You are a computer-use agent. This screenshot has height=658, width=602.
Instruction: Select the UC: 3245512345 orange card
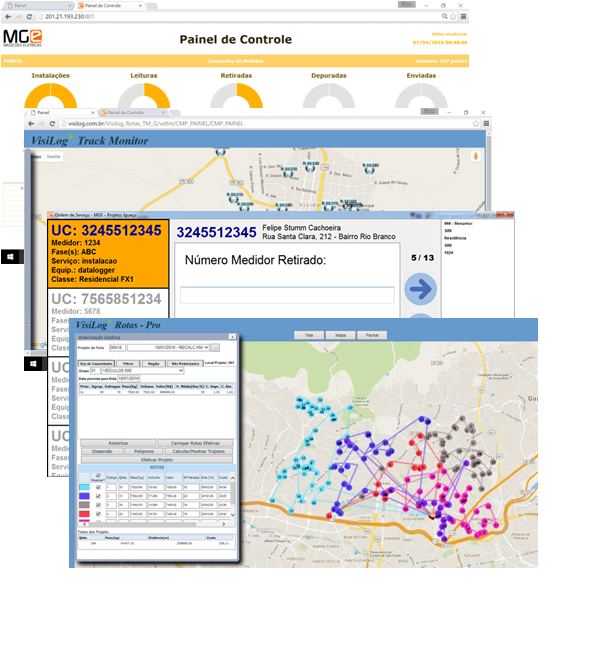click(108, 254)
